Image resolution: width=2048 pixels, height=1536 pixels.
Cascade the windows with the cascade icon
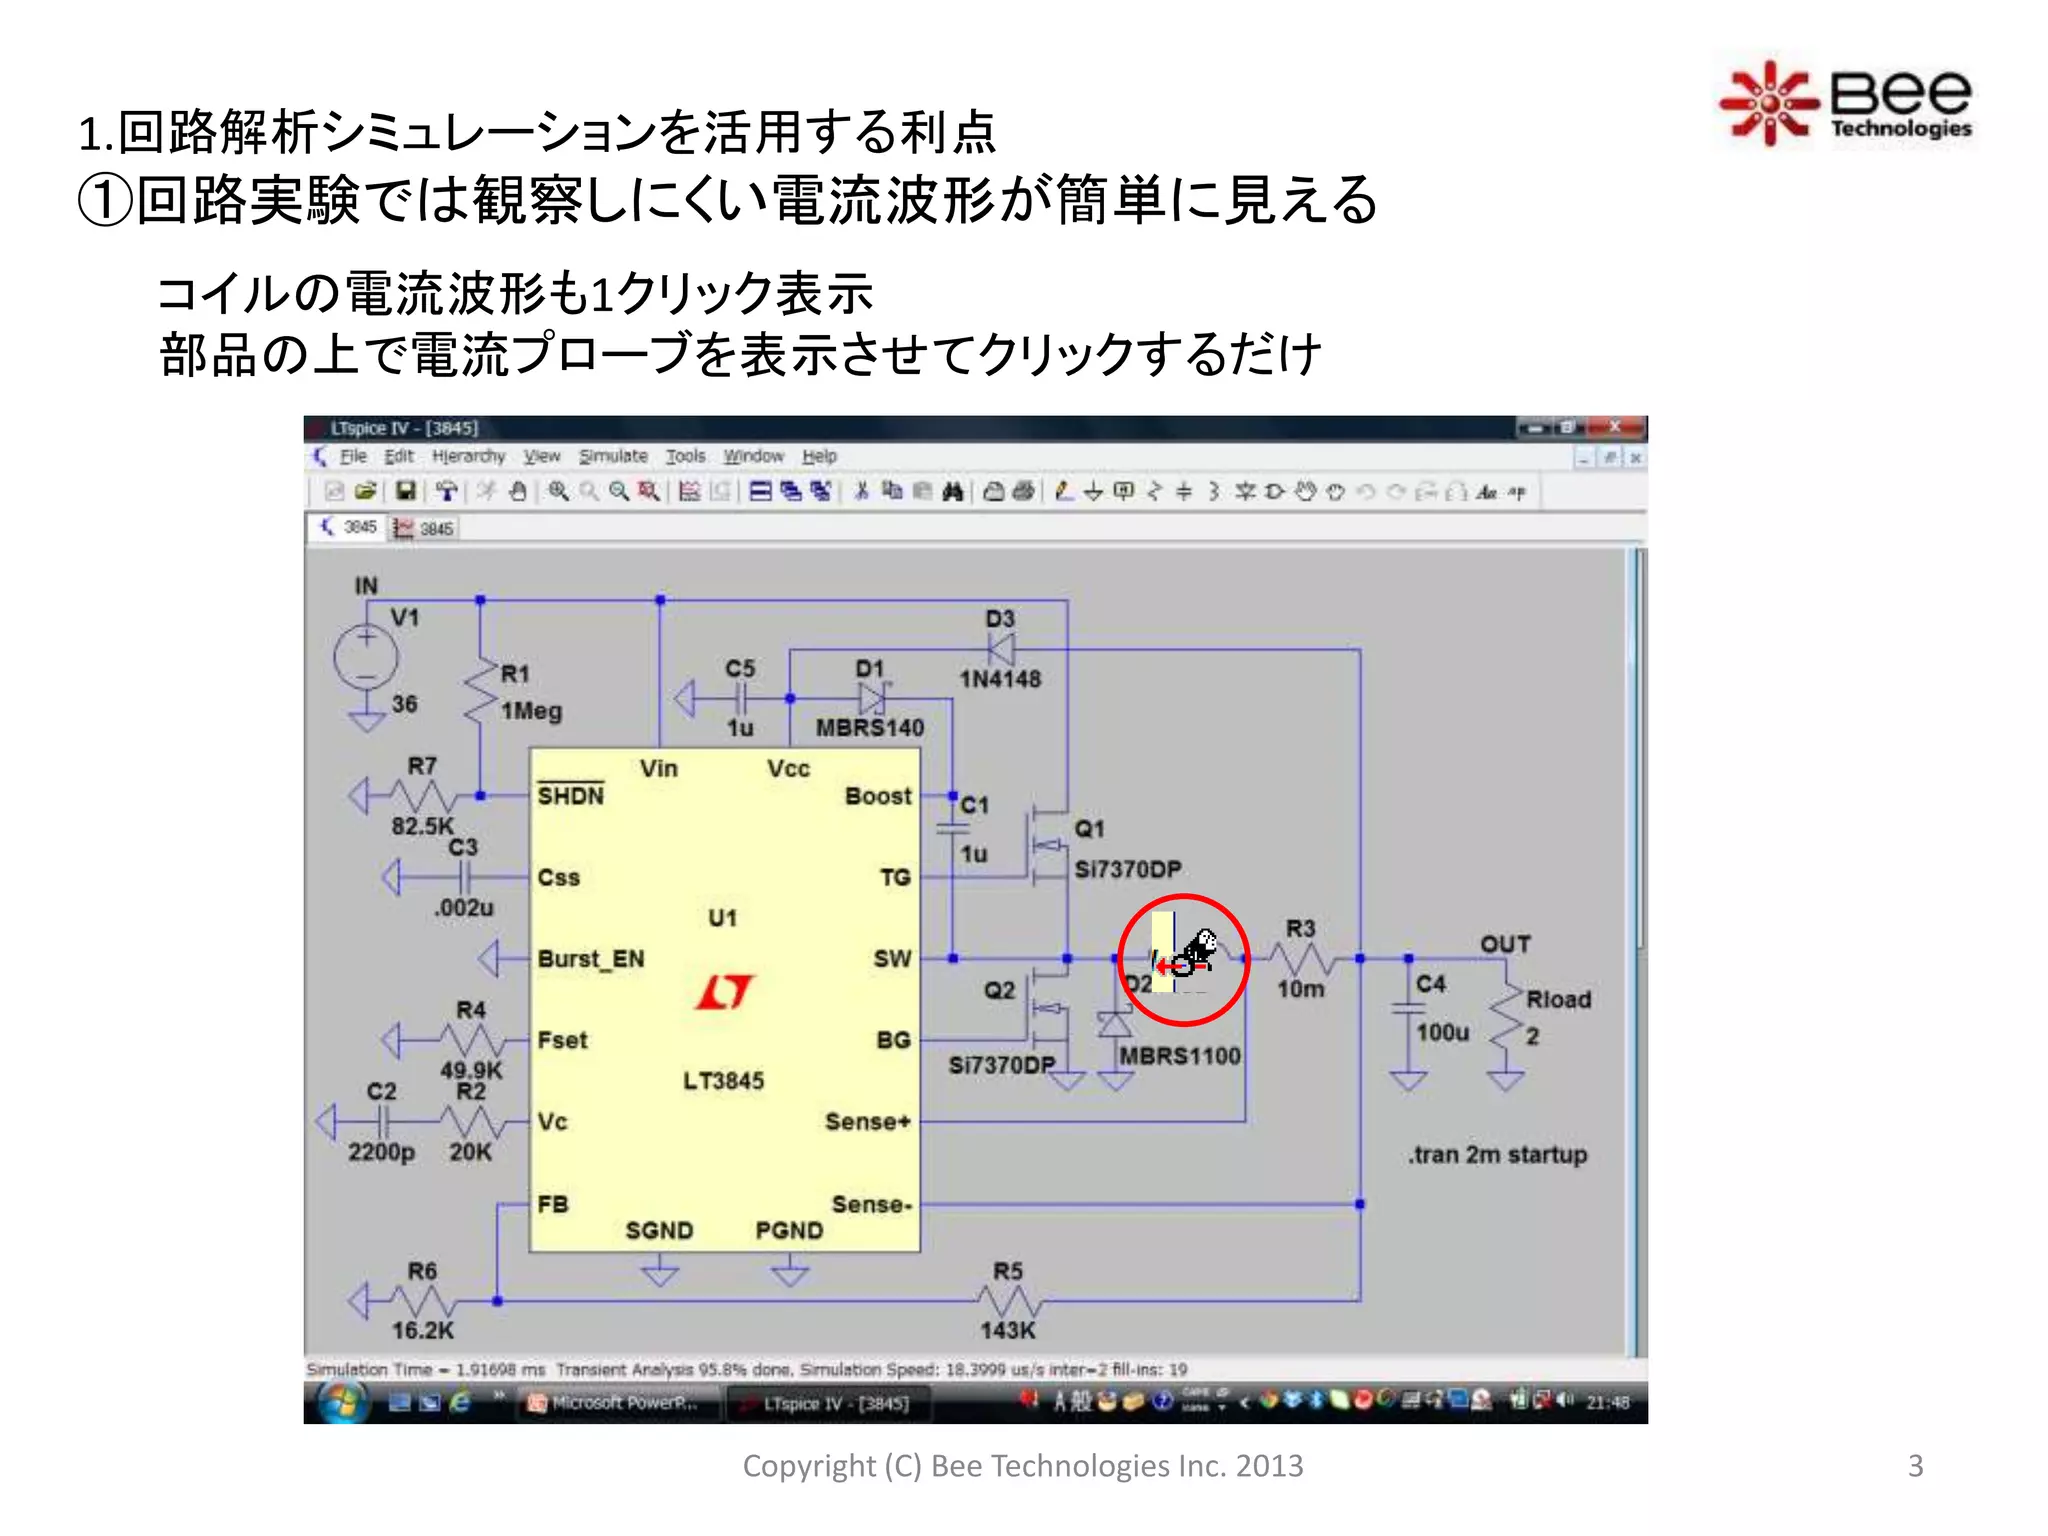click(790, 491)
